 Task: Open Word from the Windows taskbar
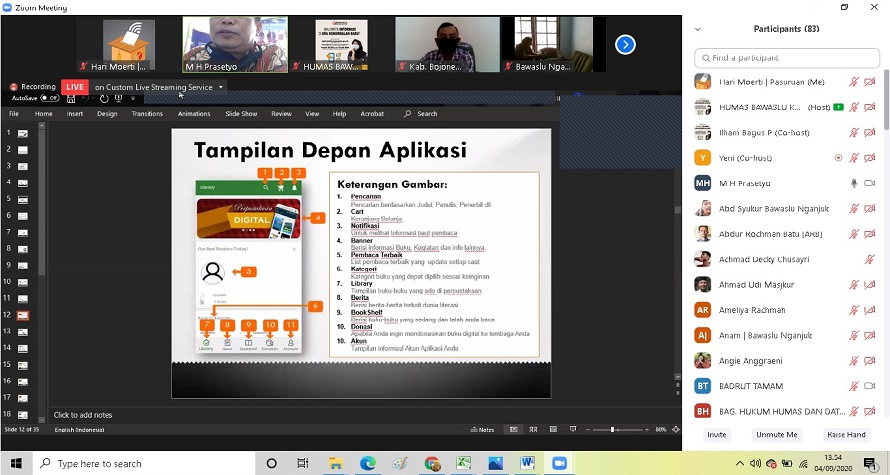[x=527, y=463]
